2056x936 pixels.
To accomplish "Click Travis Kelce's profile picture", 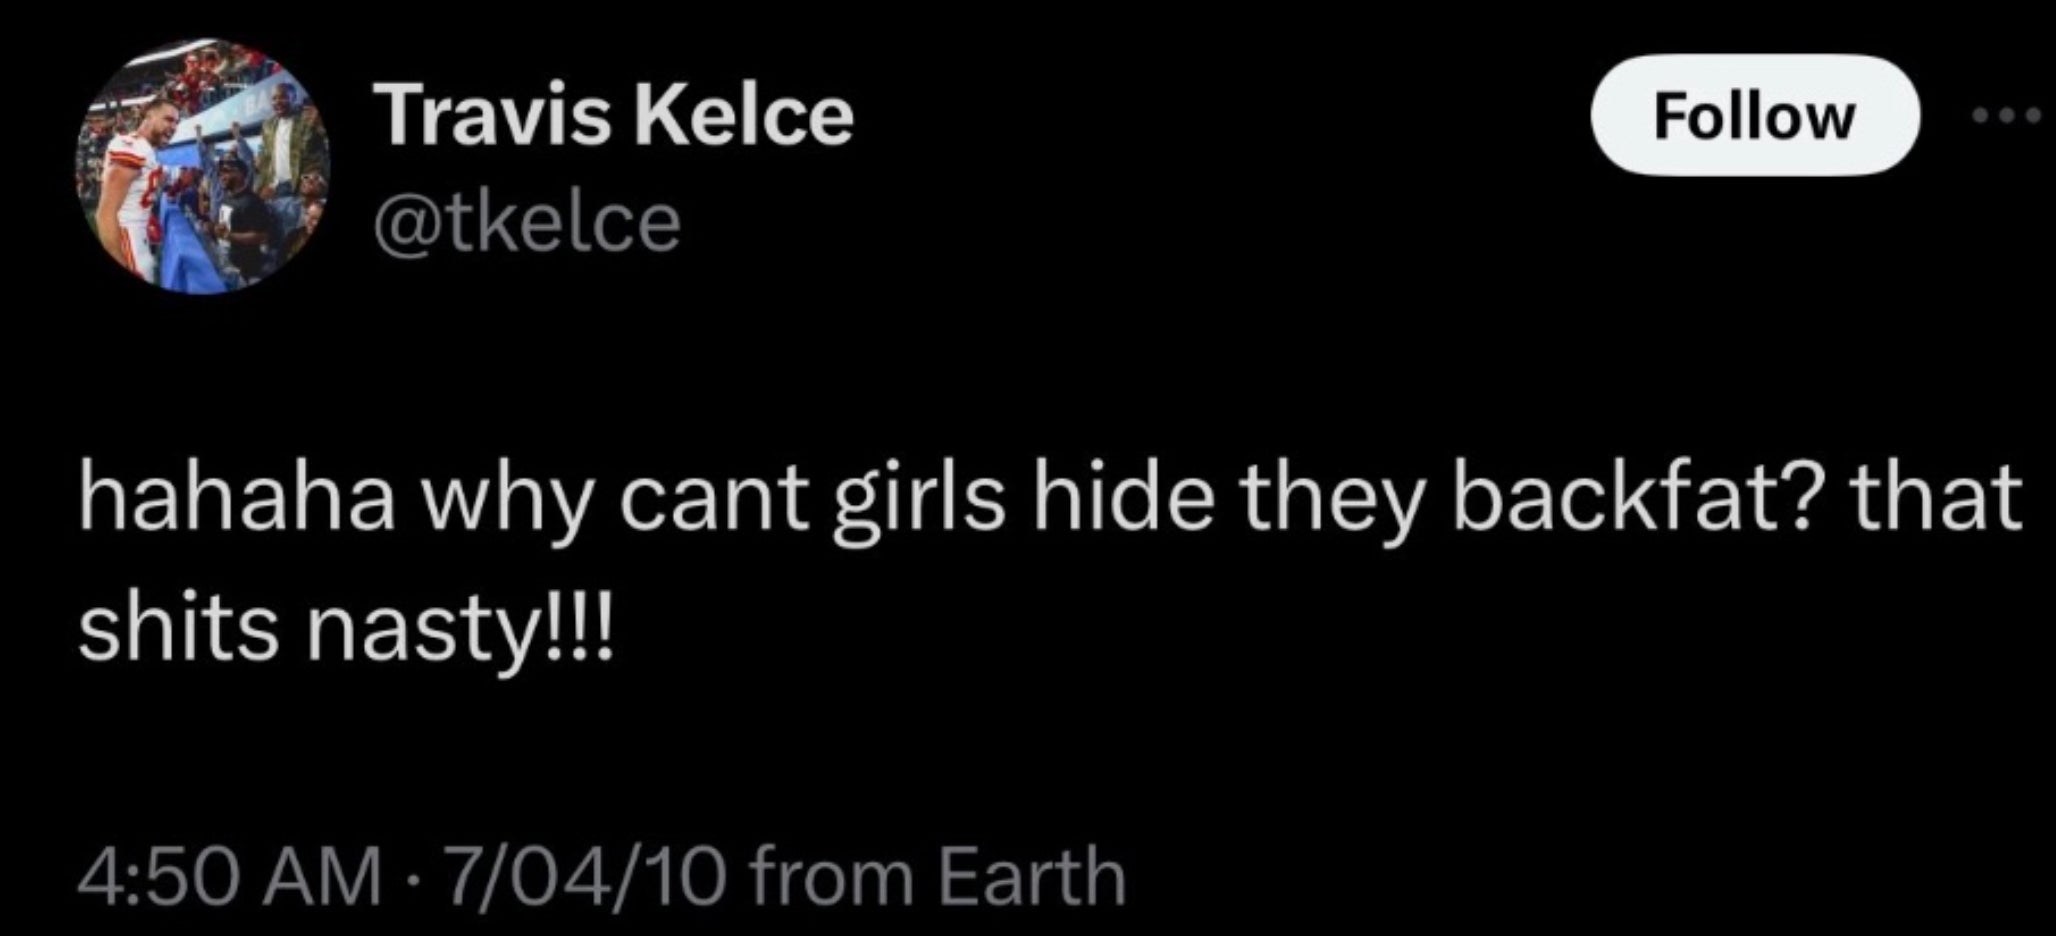I will click(x=203, y=166).
